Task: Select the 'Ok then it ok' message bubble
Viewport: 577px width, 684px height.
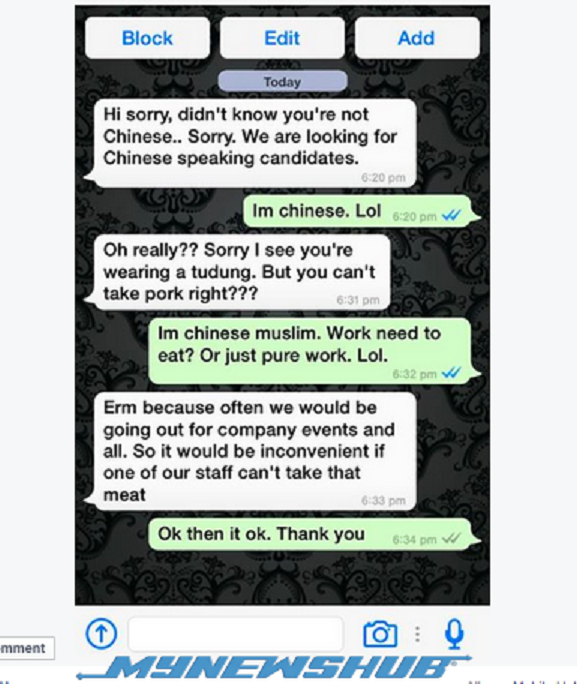Action: click(314, 534)
